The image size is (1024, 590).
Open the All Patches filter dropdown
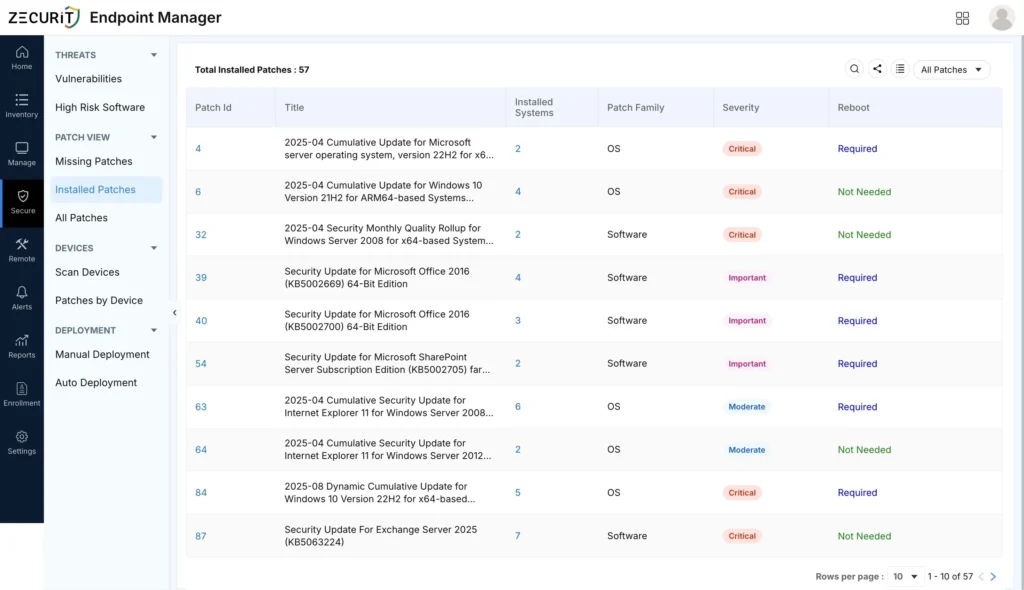tap(951, 70)
